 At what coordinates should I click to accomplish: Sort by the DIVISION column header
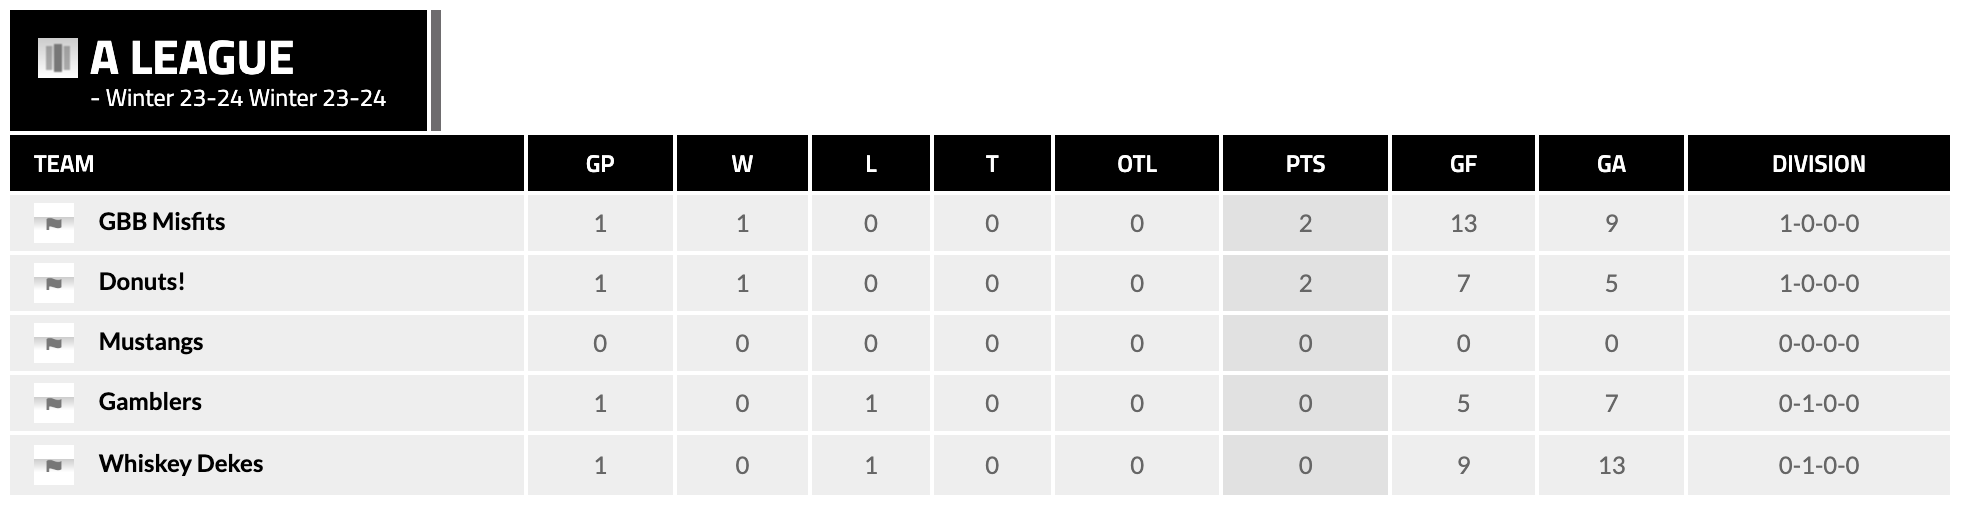click(x=1818, y=164)
